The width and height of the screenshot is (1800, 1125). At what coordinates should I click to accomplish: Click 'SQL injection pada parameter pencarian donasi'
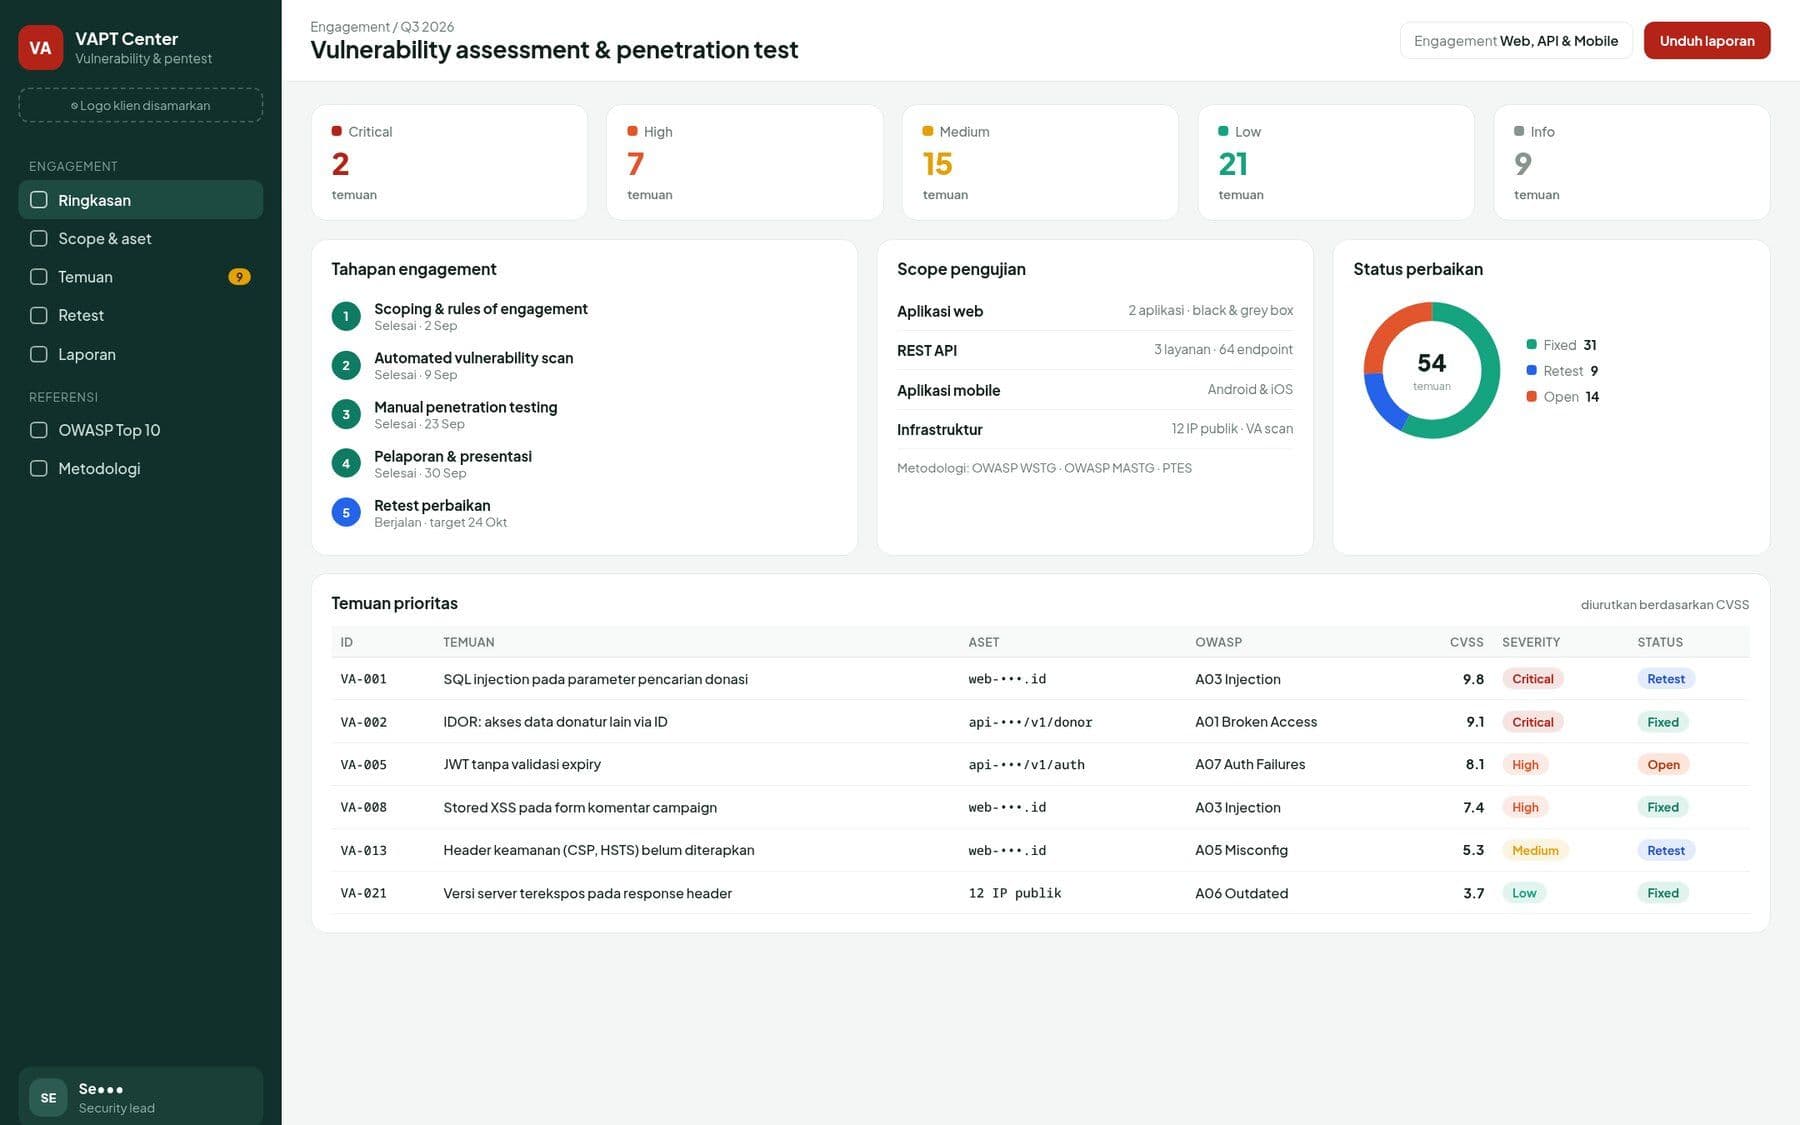[x=595, y=679]
